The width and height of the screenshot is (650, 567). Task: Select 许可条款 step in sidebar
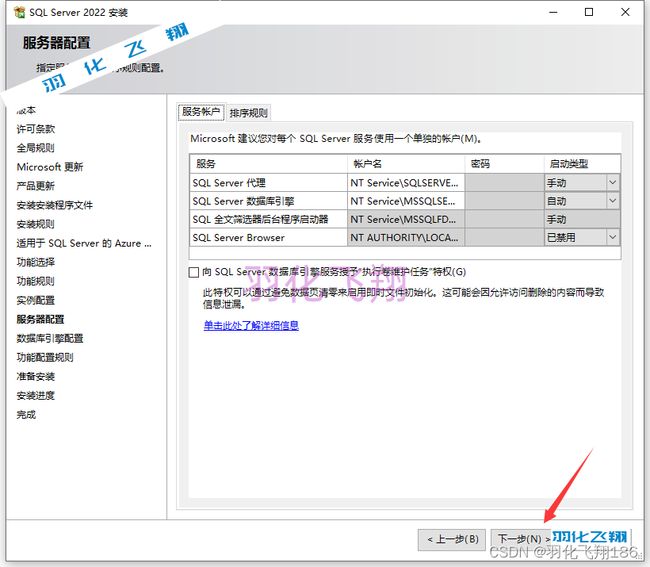36,129
